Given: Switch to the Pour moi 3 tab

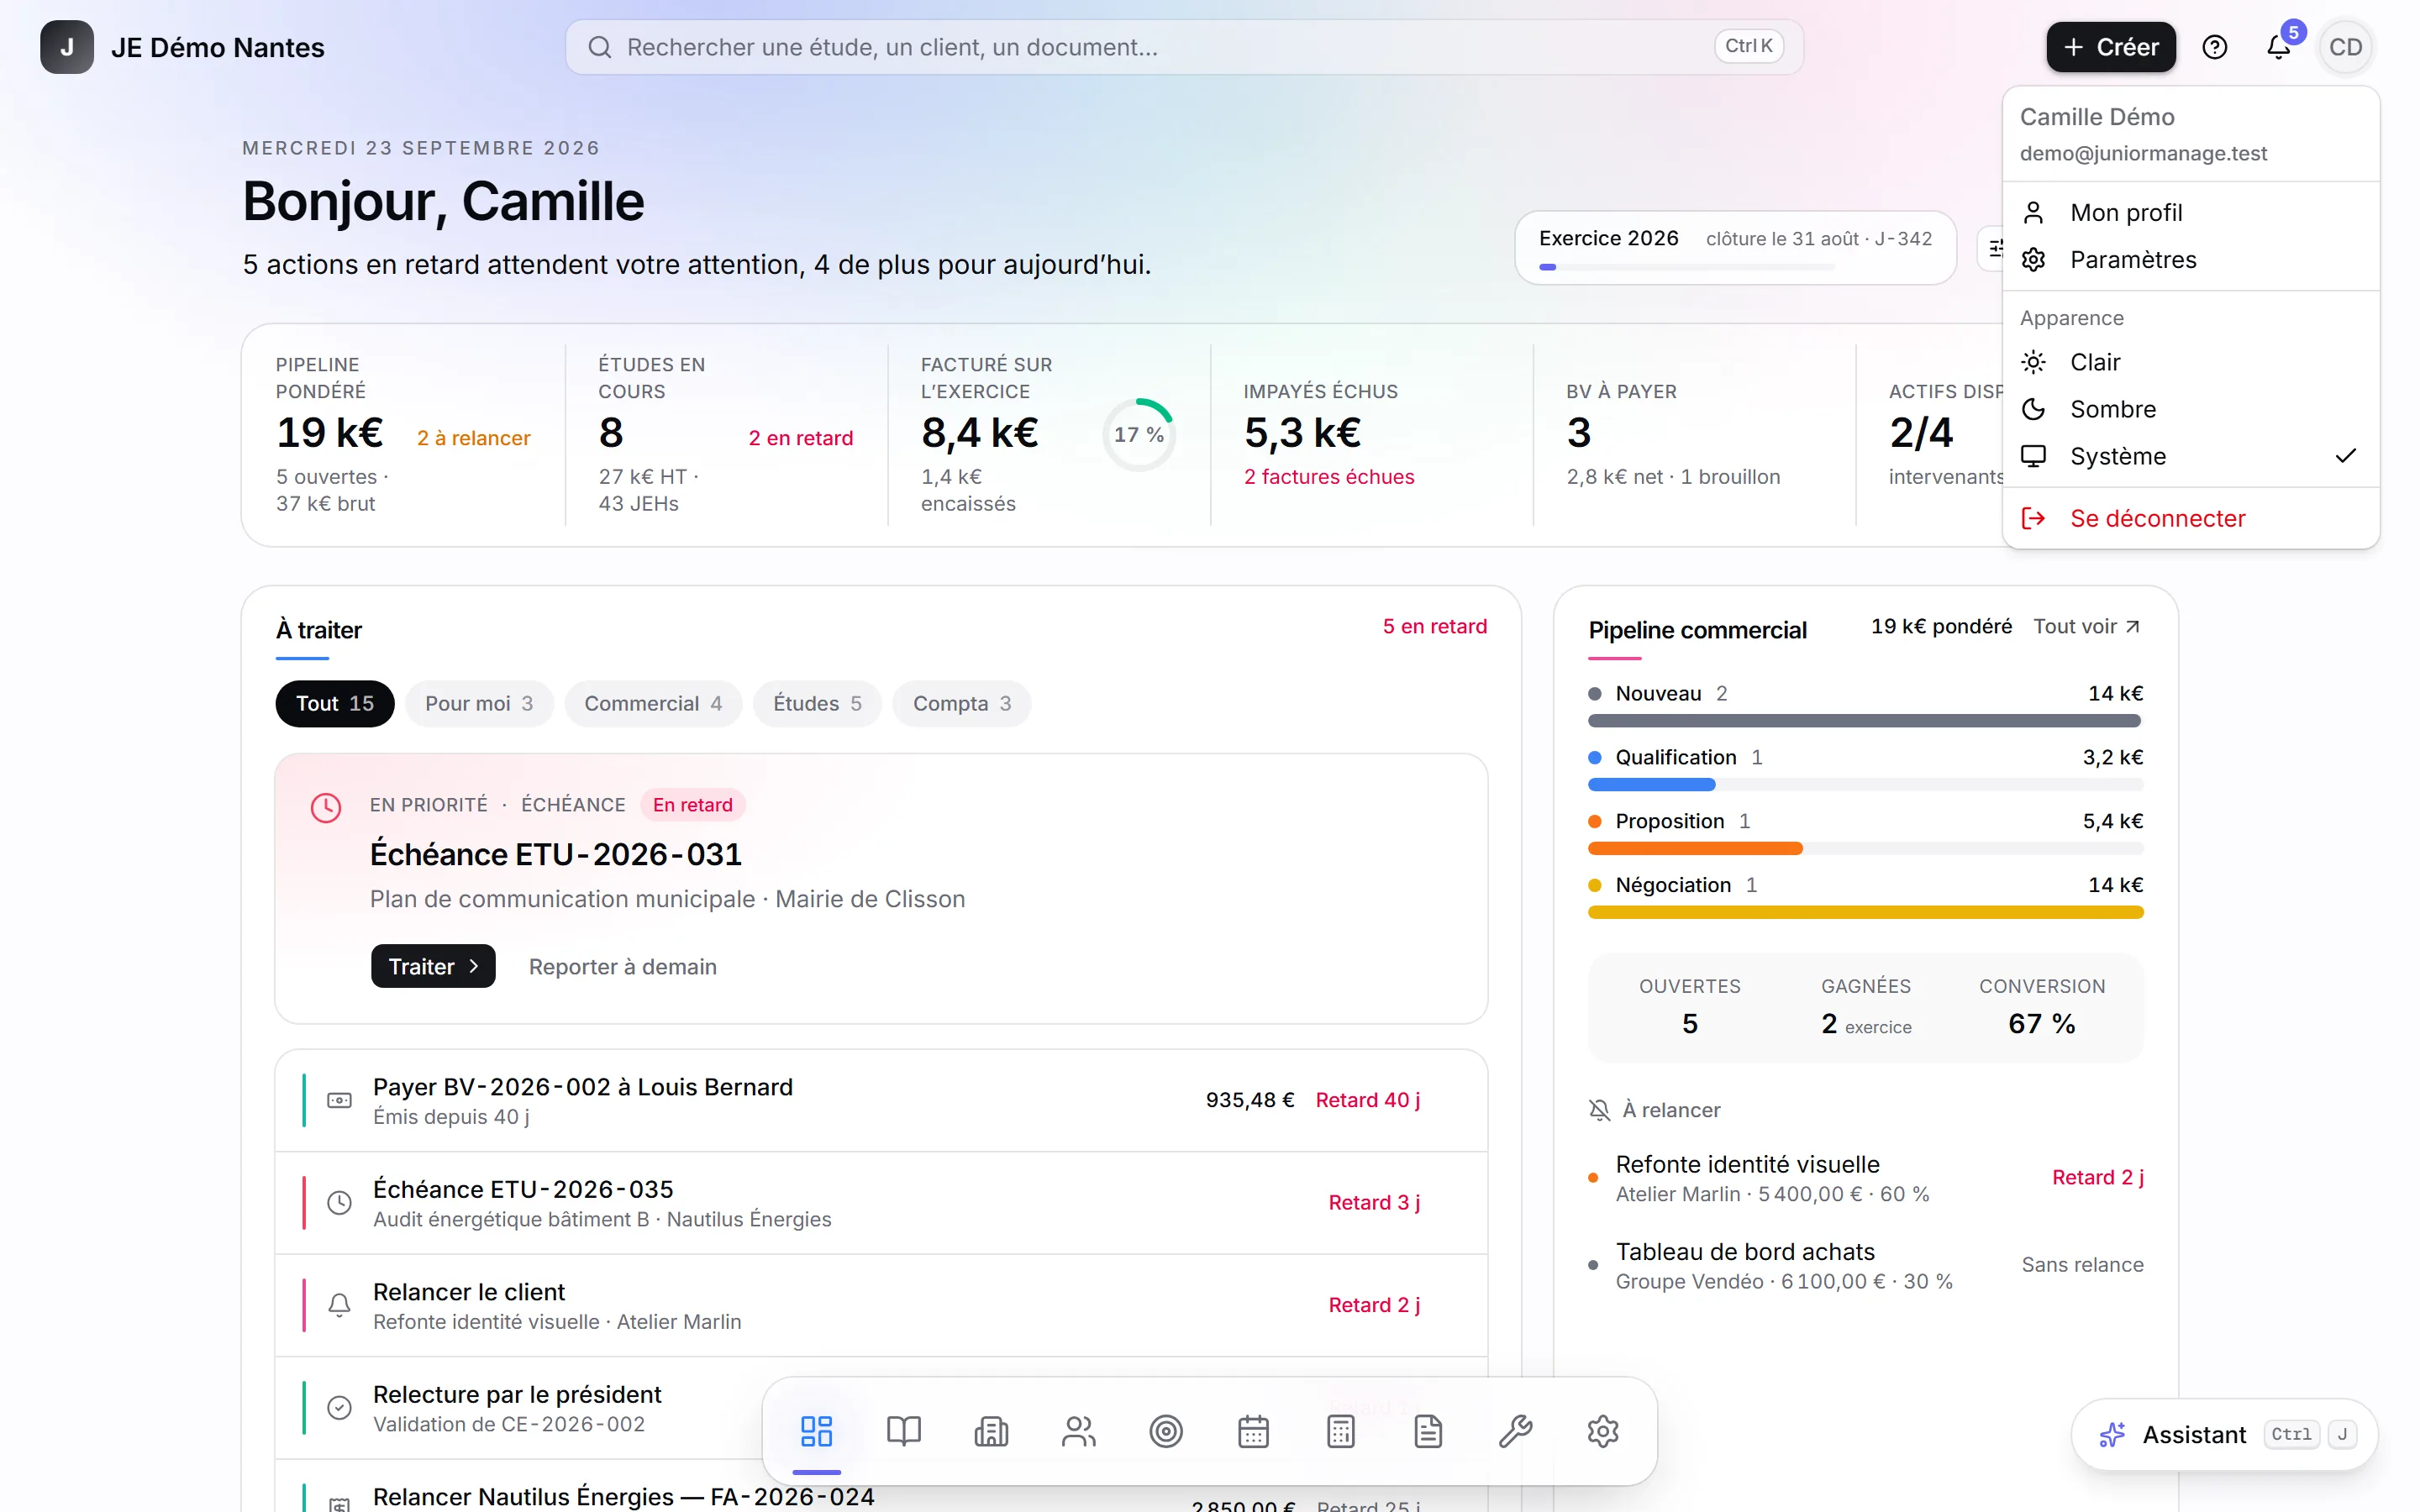Looking at the screenshot, I should coord(479,703).
